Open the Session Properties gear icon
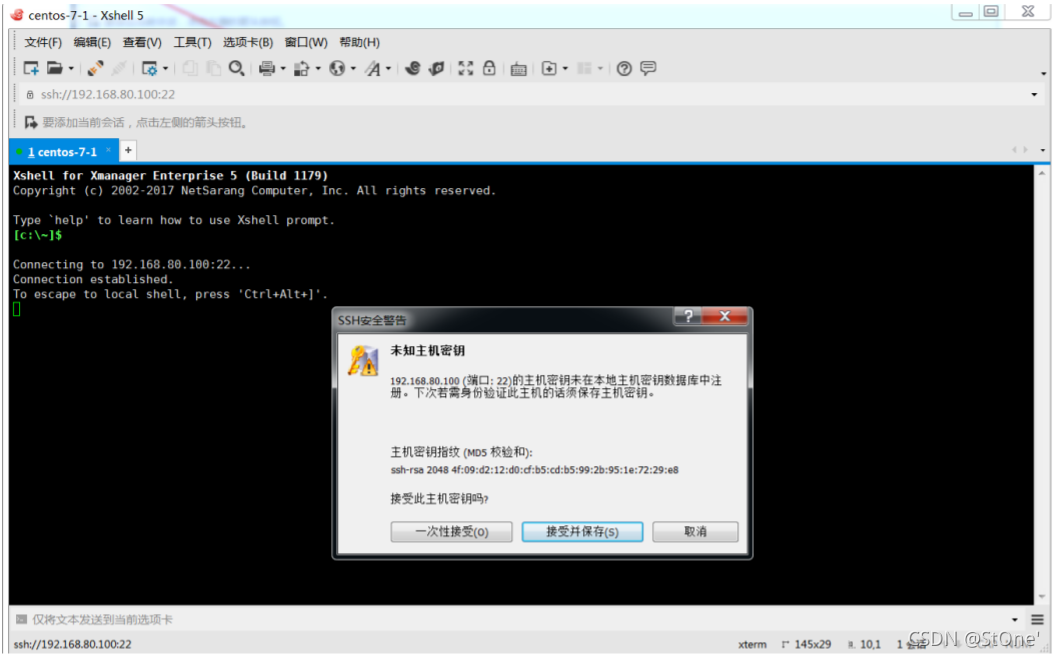 pyautogui.click(x=149, y=68)
